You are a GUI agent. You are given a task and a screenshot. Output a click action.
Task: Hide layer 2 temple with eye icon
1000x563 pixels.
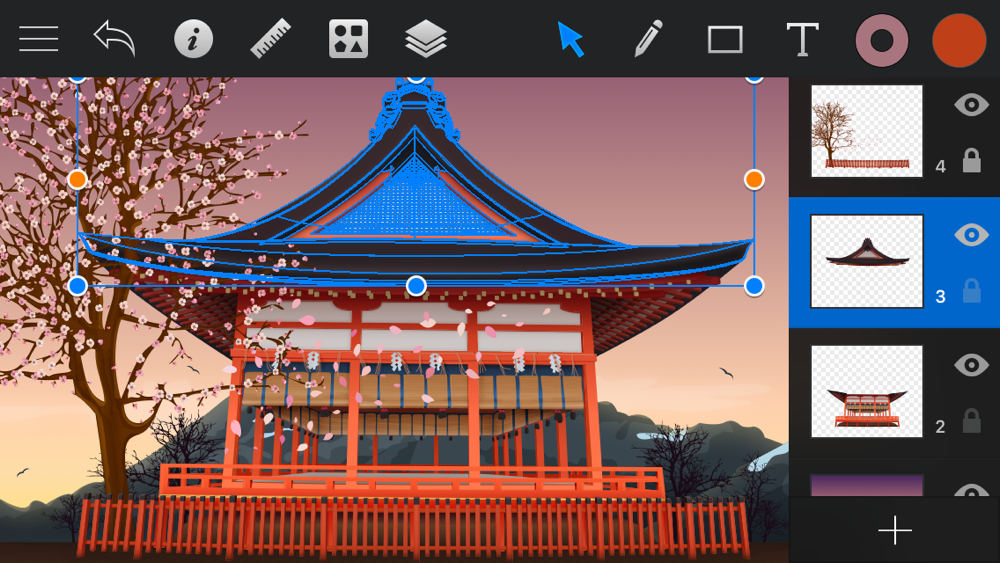pyautogui.click(x=971, y=365)
